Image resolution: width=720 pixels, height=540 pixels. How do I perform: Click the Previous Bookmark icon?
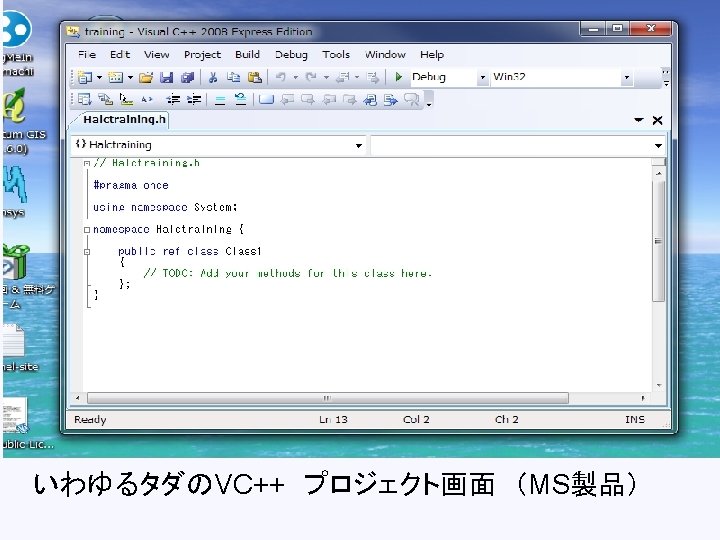[x=287, y=99]
